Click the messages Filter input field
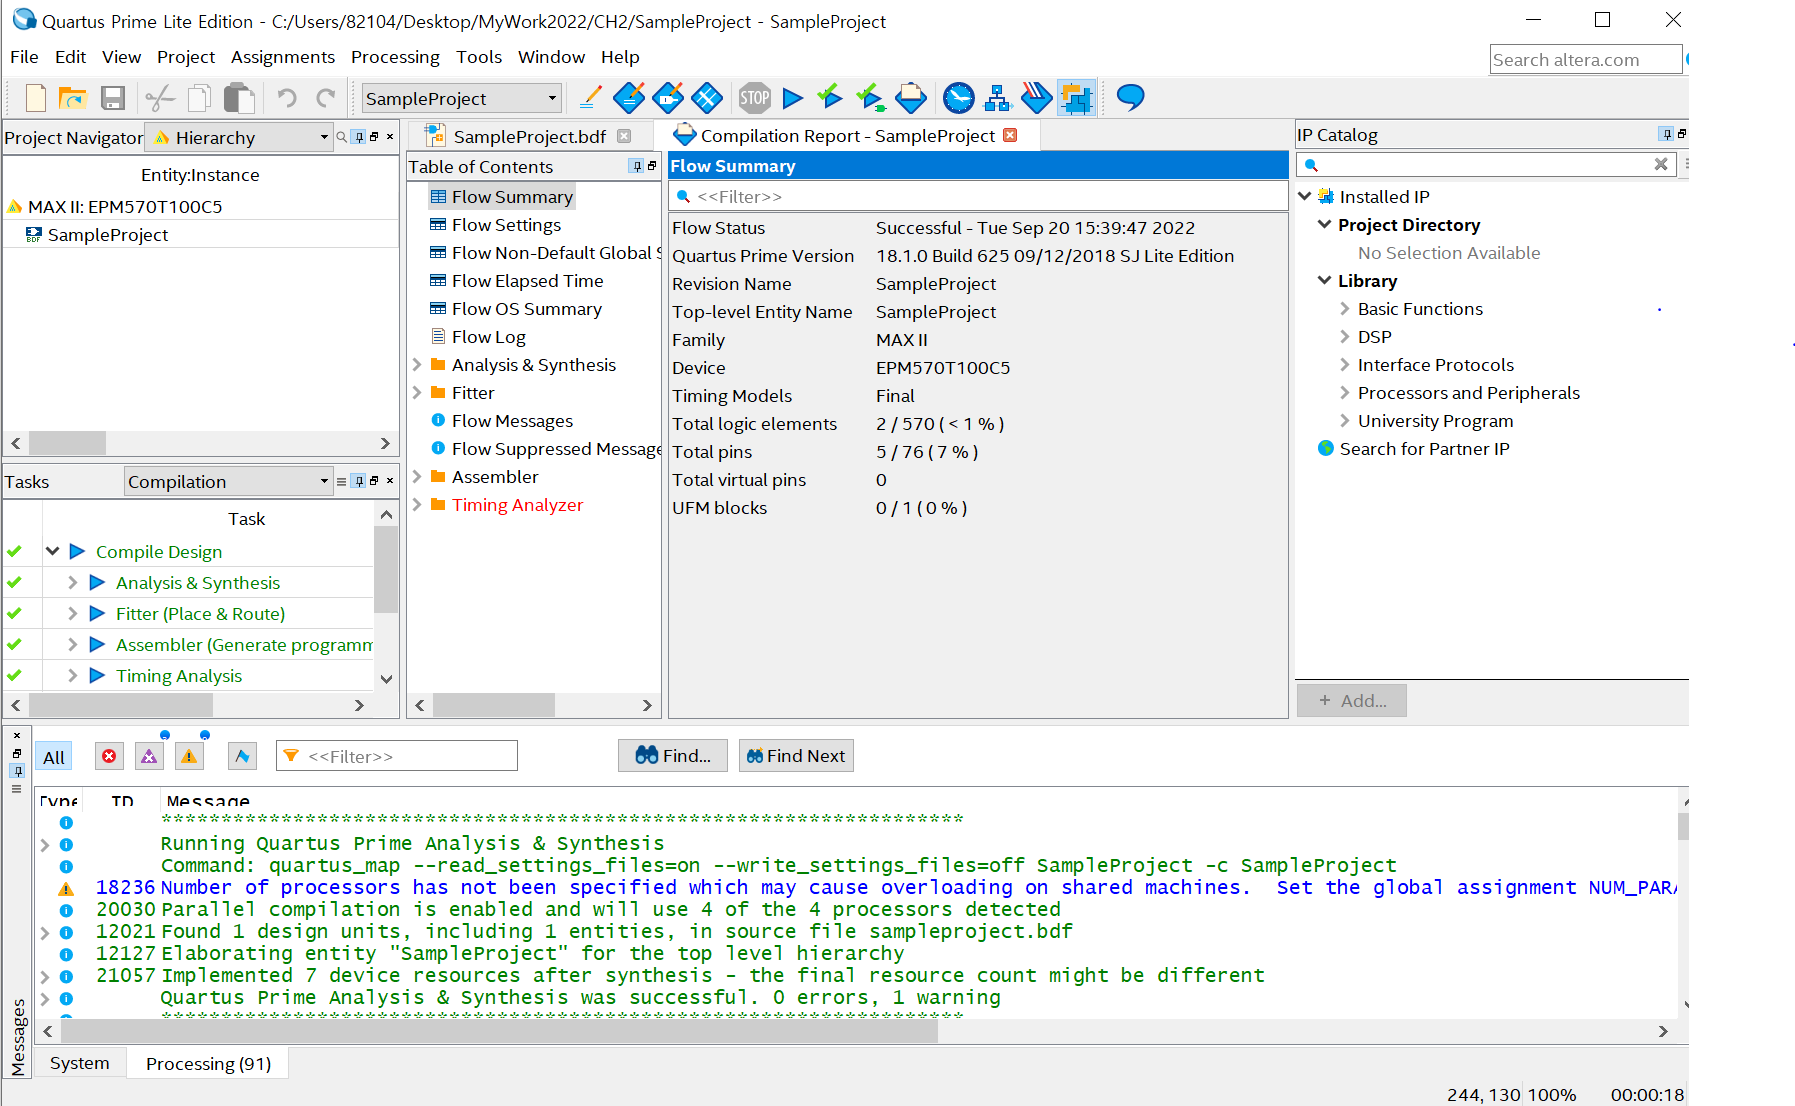The width and height of the screenshot is (1795, 1106). coord(397,756)
